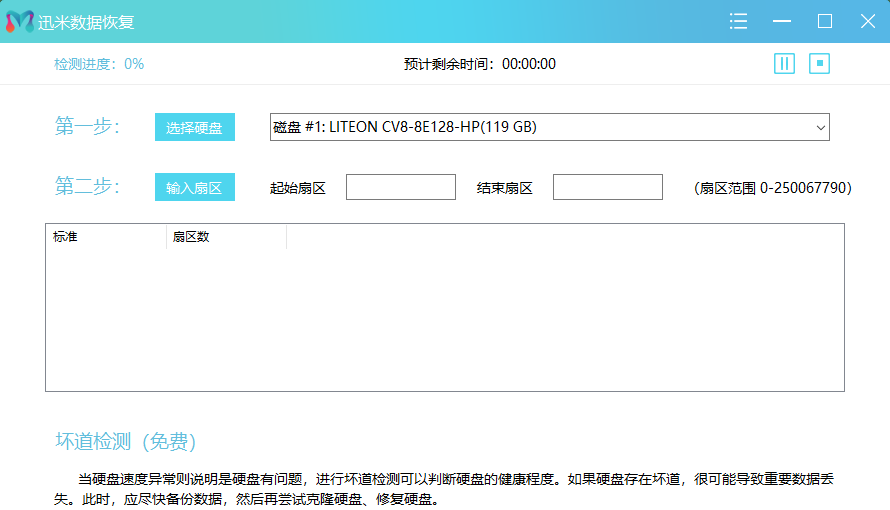This screenshot has height=510, width=890.
Task: Click the 迅米数据恢复 app logo icon
Action: 17,21
